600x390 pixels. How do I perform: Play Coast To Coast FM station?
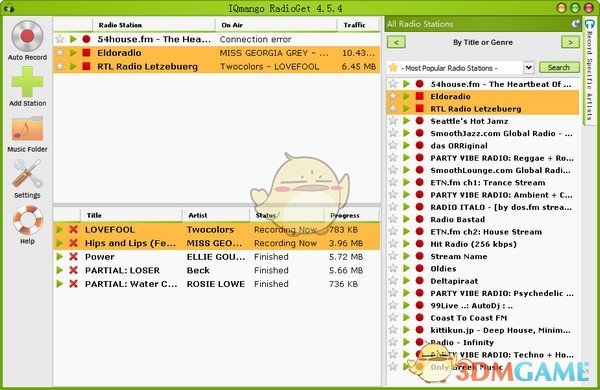[x=406, y=318]
